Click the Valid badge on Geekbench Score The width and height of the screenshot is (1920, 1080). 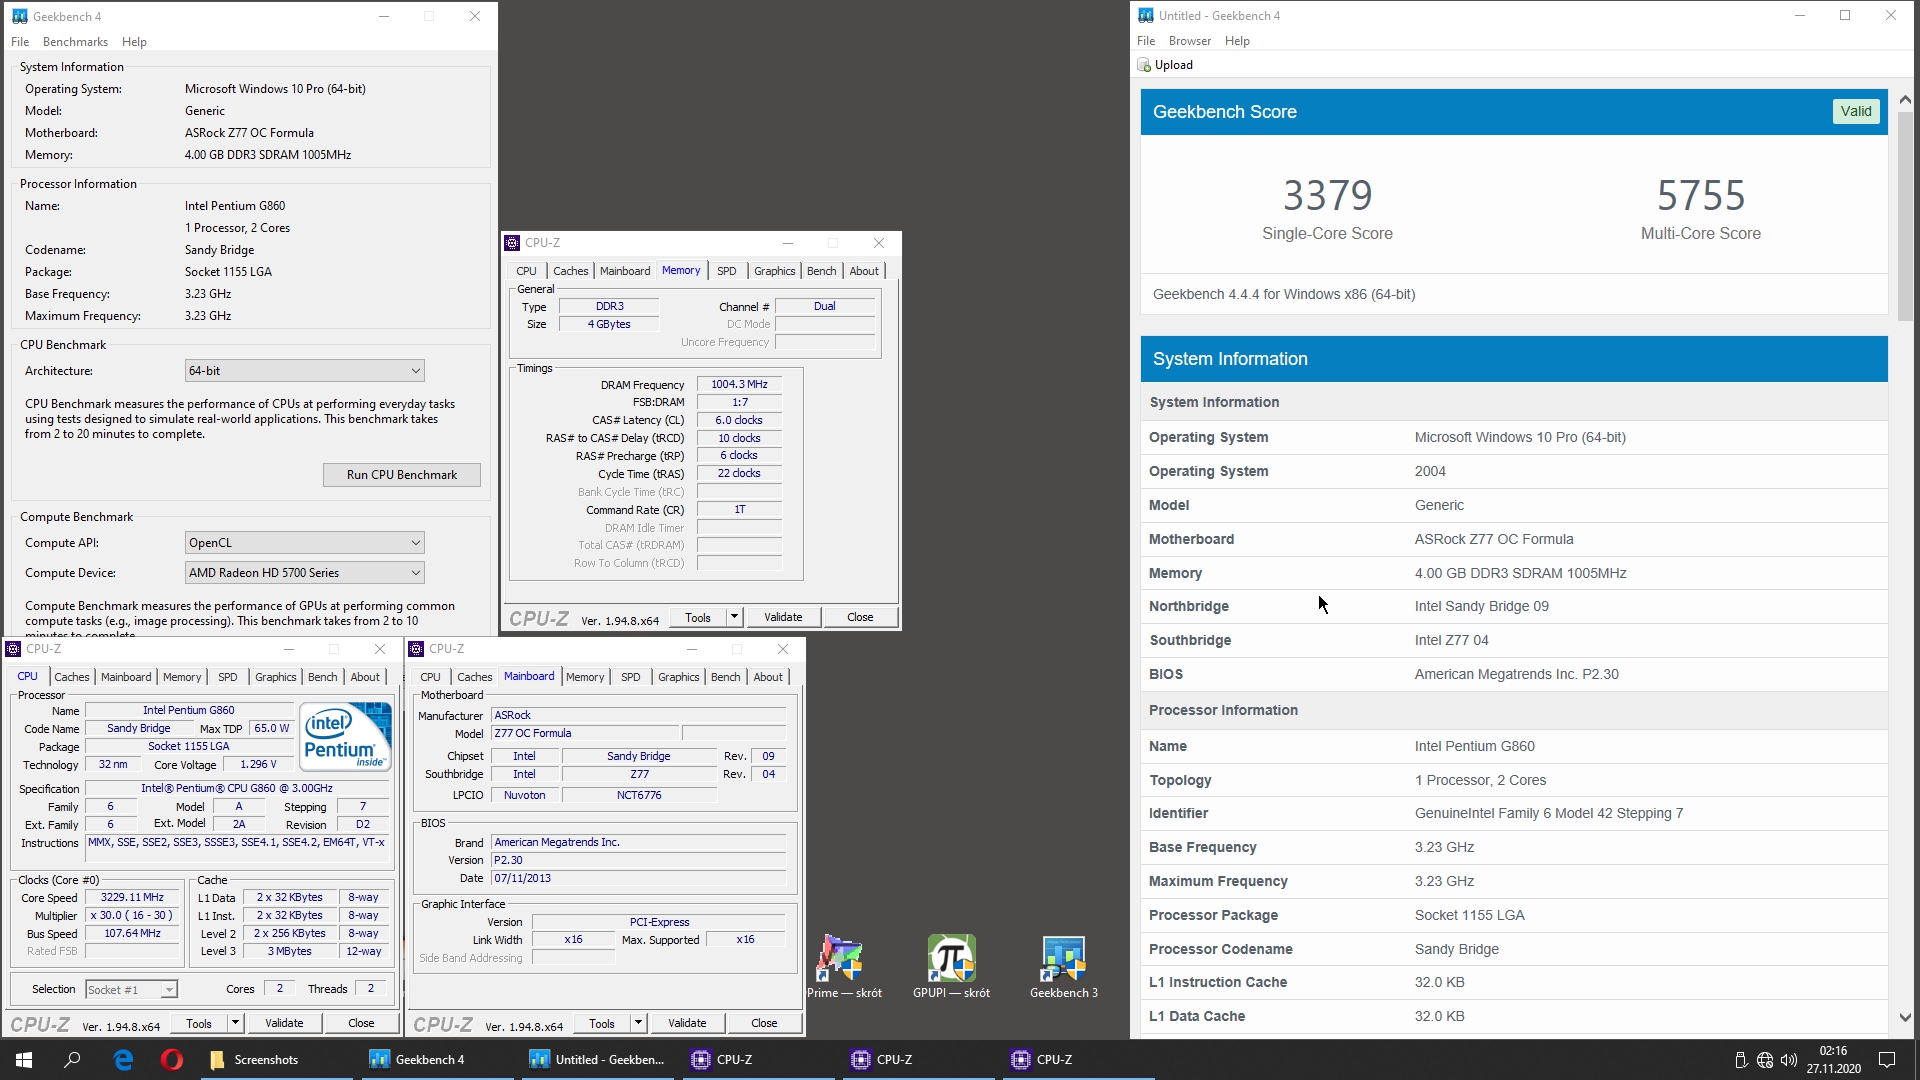click(x=1856, y=112)
